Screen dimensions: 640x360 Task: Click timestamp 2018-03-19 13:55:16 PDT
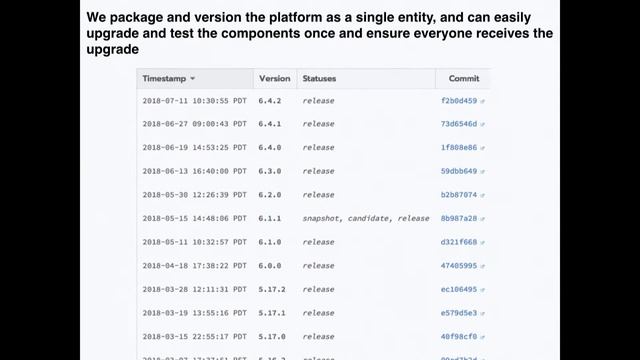(x=195, y=313)
